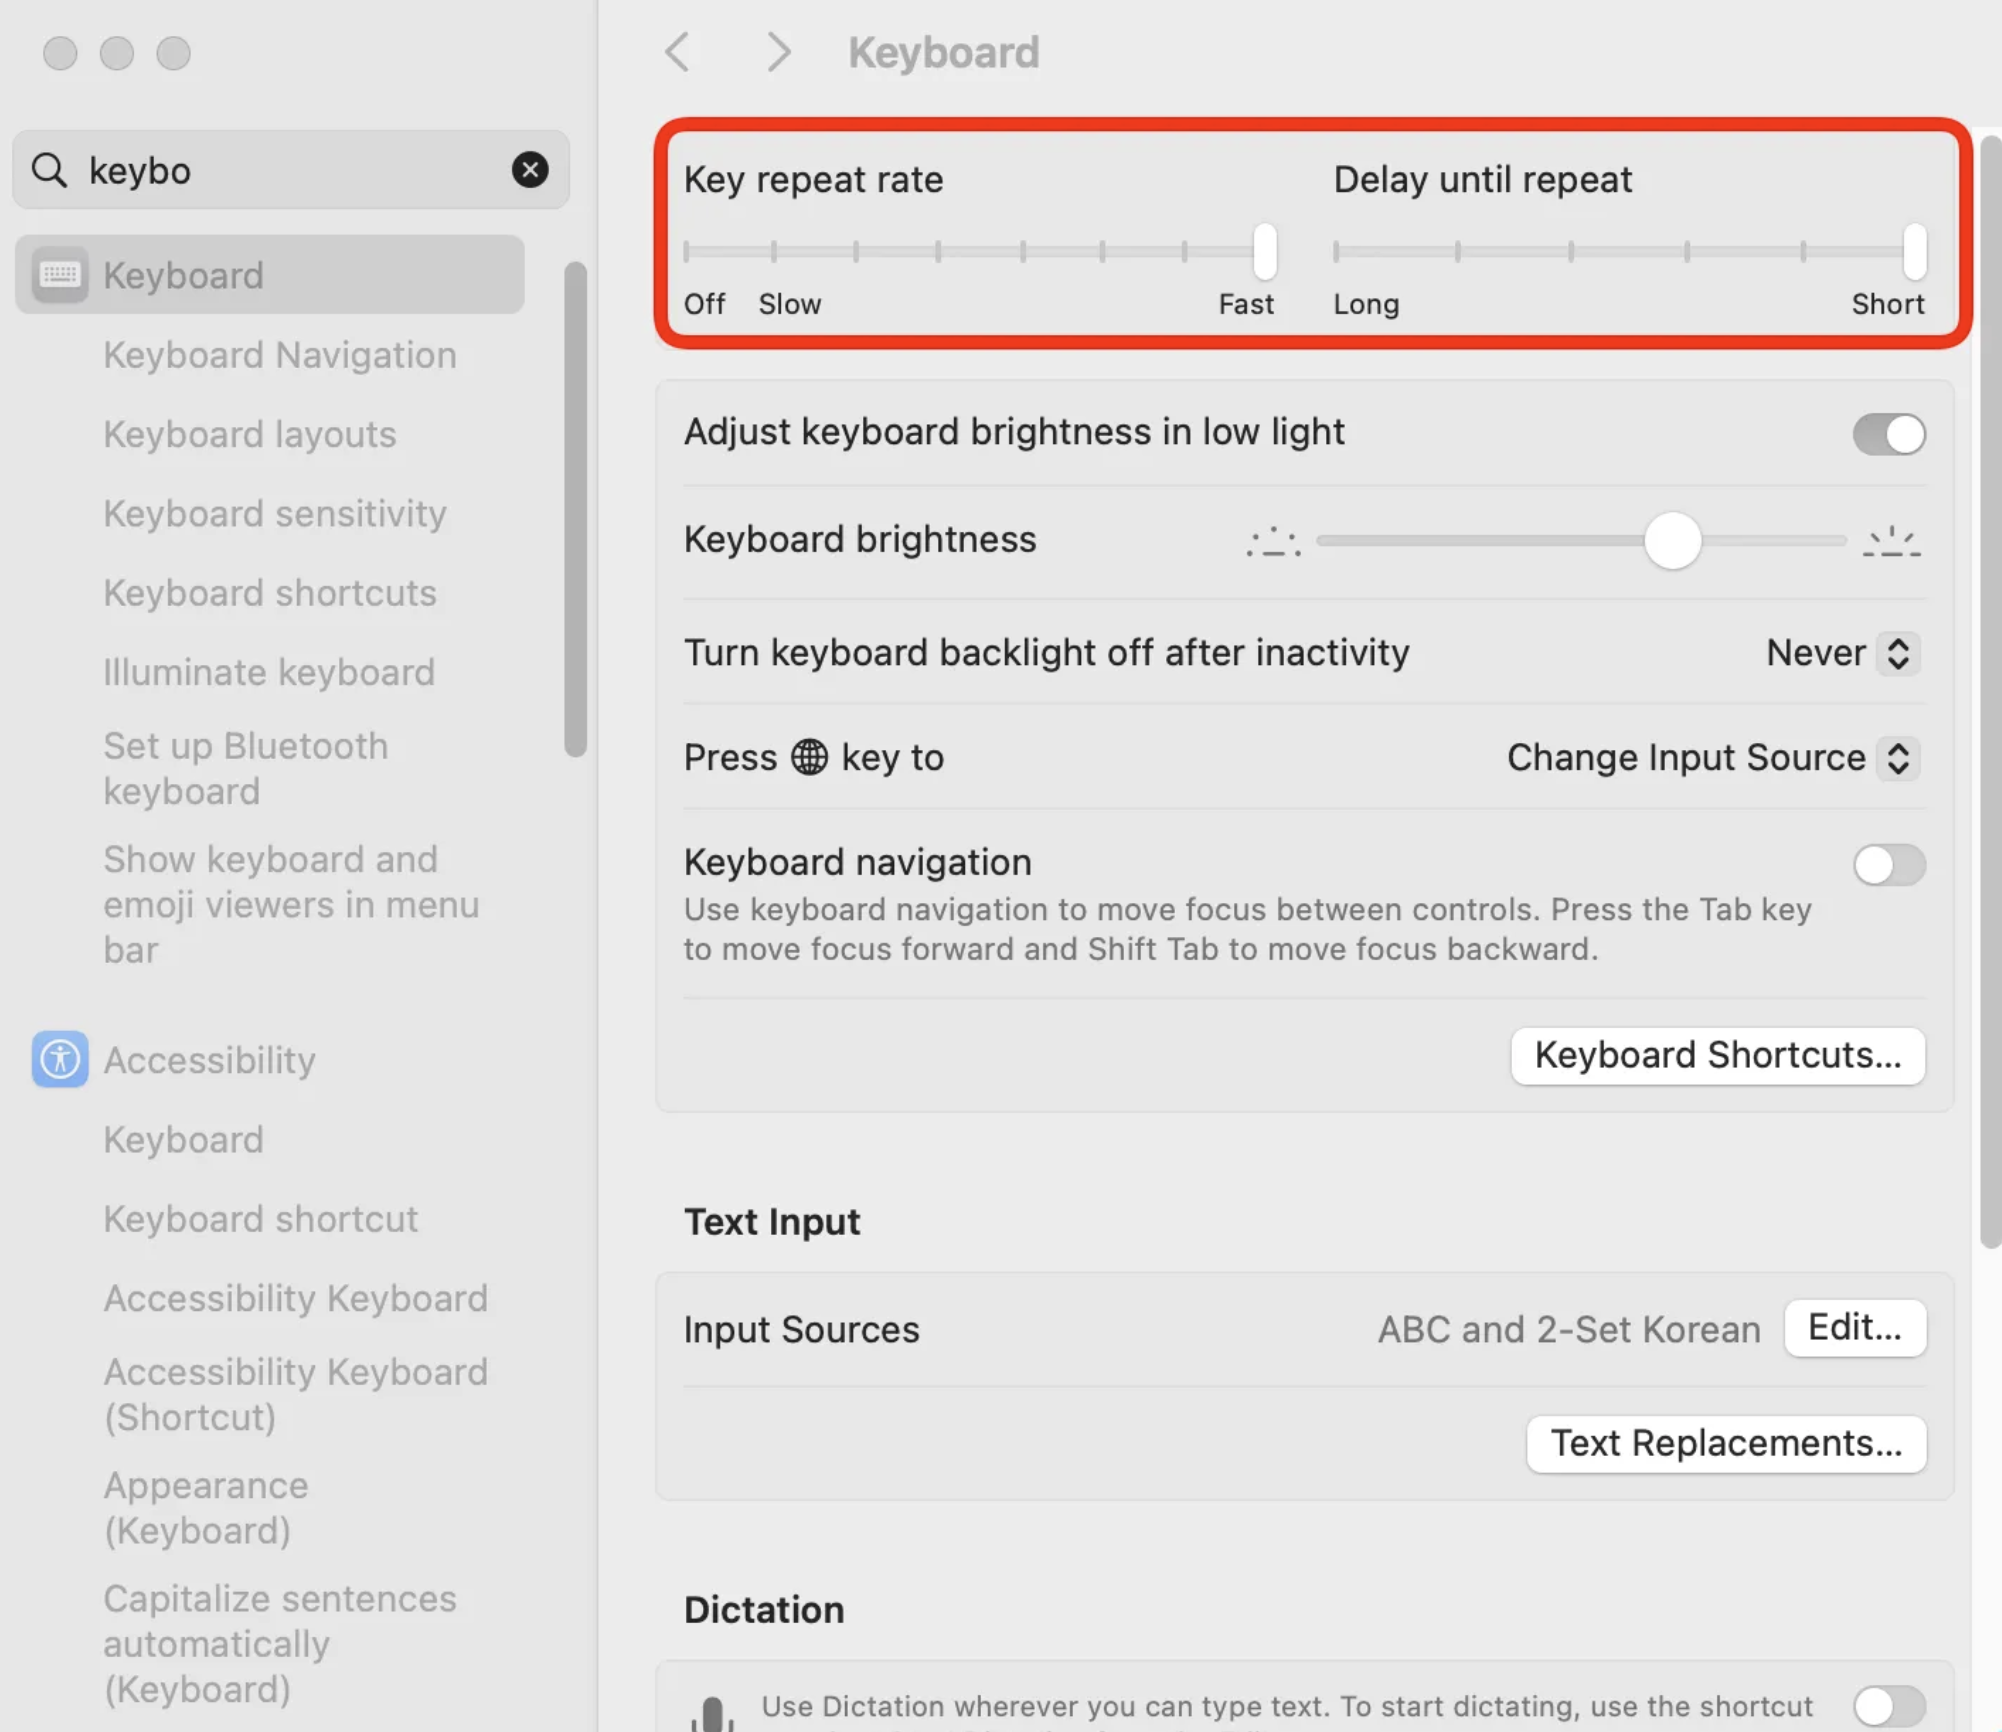Select Illuminate keyboard sidebar result
The width and height of the screenshot is (2002, 1732).
pyautogui.click(x=269, y=672)
